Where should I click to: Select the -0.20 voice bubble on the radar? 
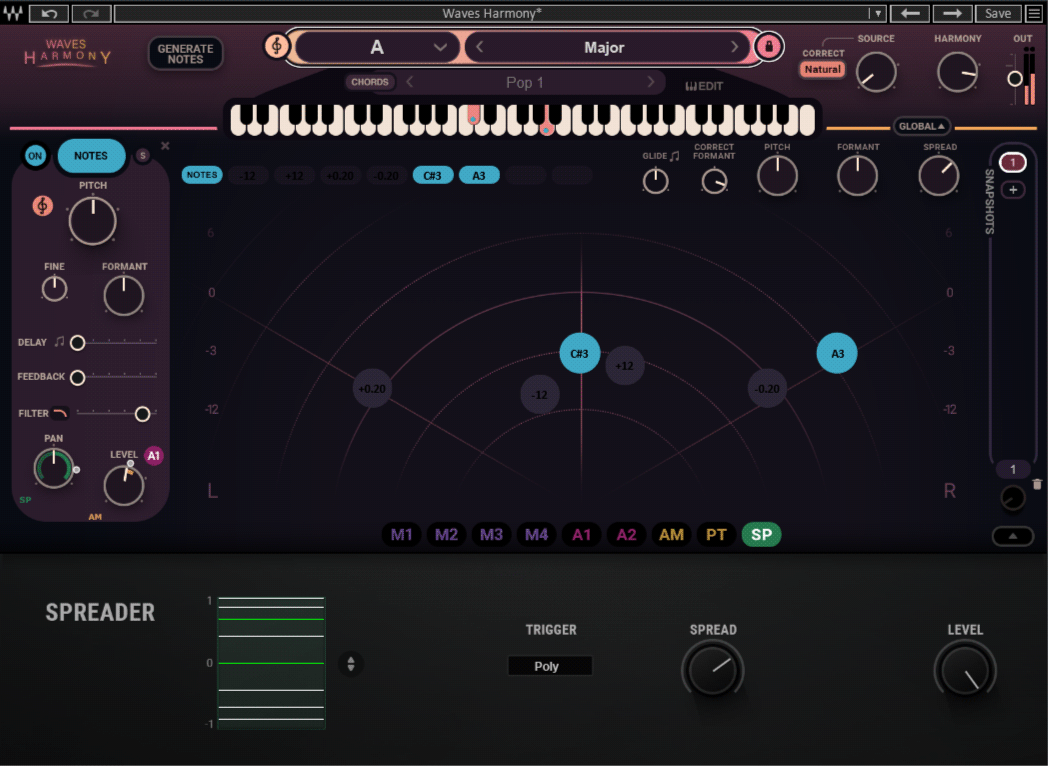click(767, 388)
